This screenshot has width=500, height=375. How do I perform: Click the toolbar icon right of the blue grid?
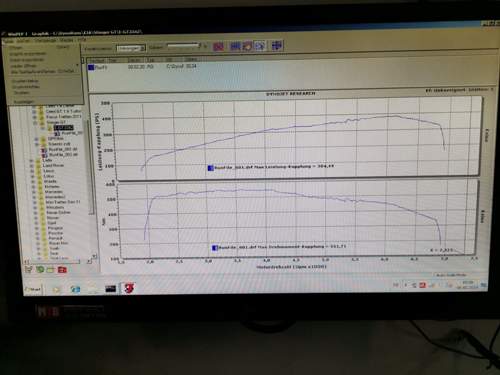247,46
